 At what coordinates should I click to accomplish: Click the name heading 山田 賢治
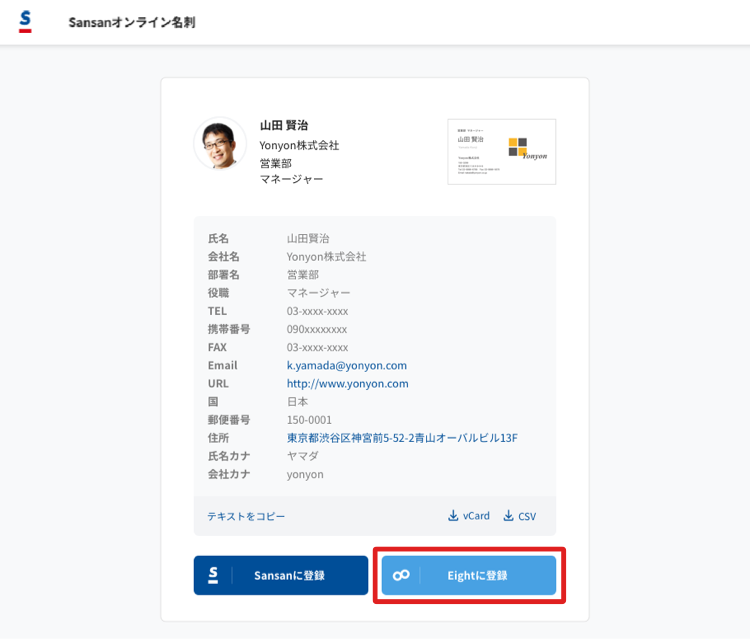[284, 125]
